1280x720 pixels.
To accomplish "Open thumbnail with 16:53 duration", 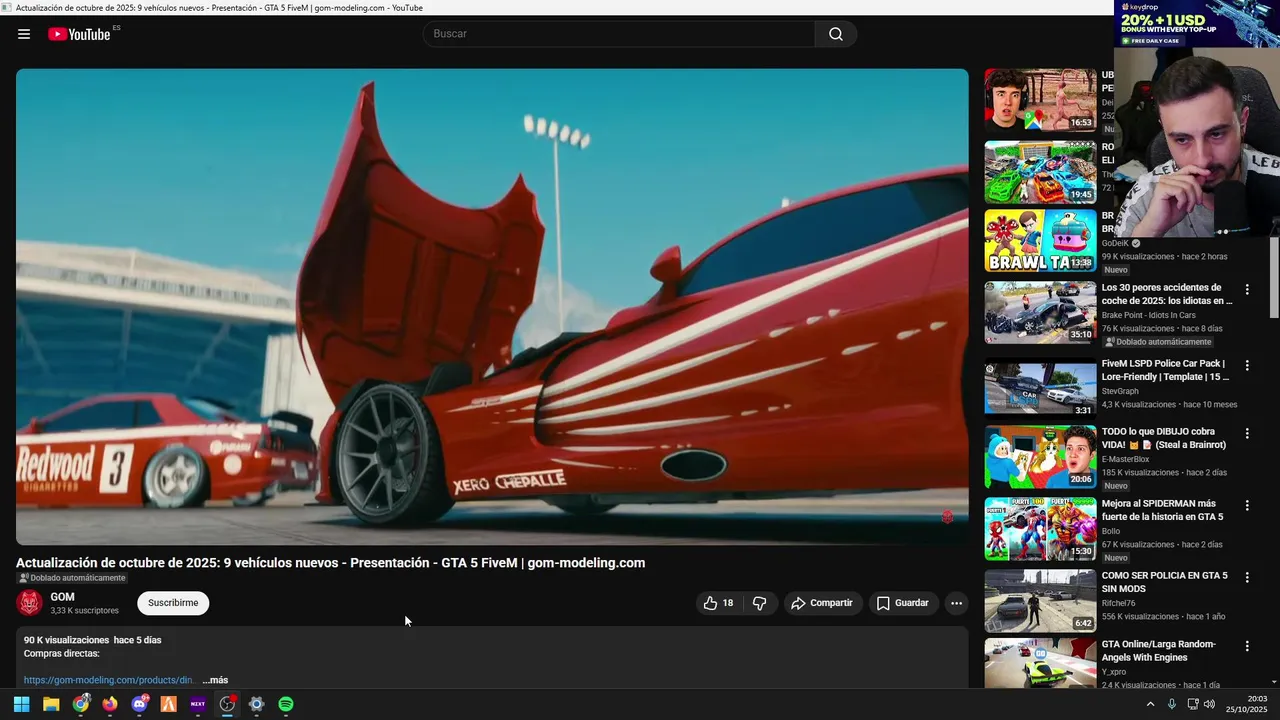I will click(x=1040, y=100).
